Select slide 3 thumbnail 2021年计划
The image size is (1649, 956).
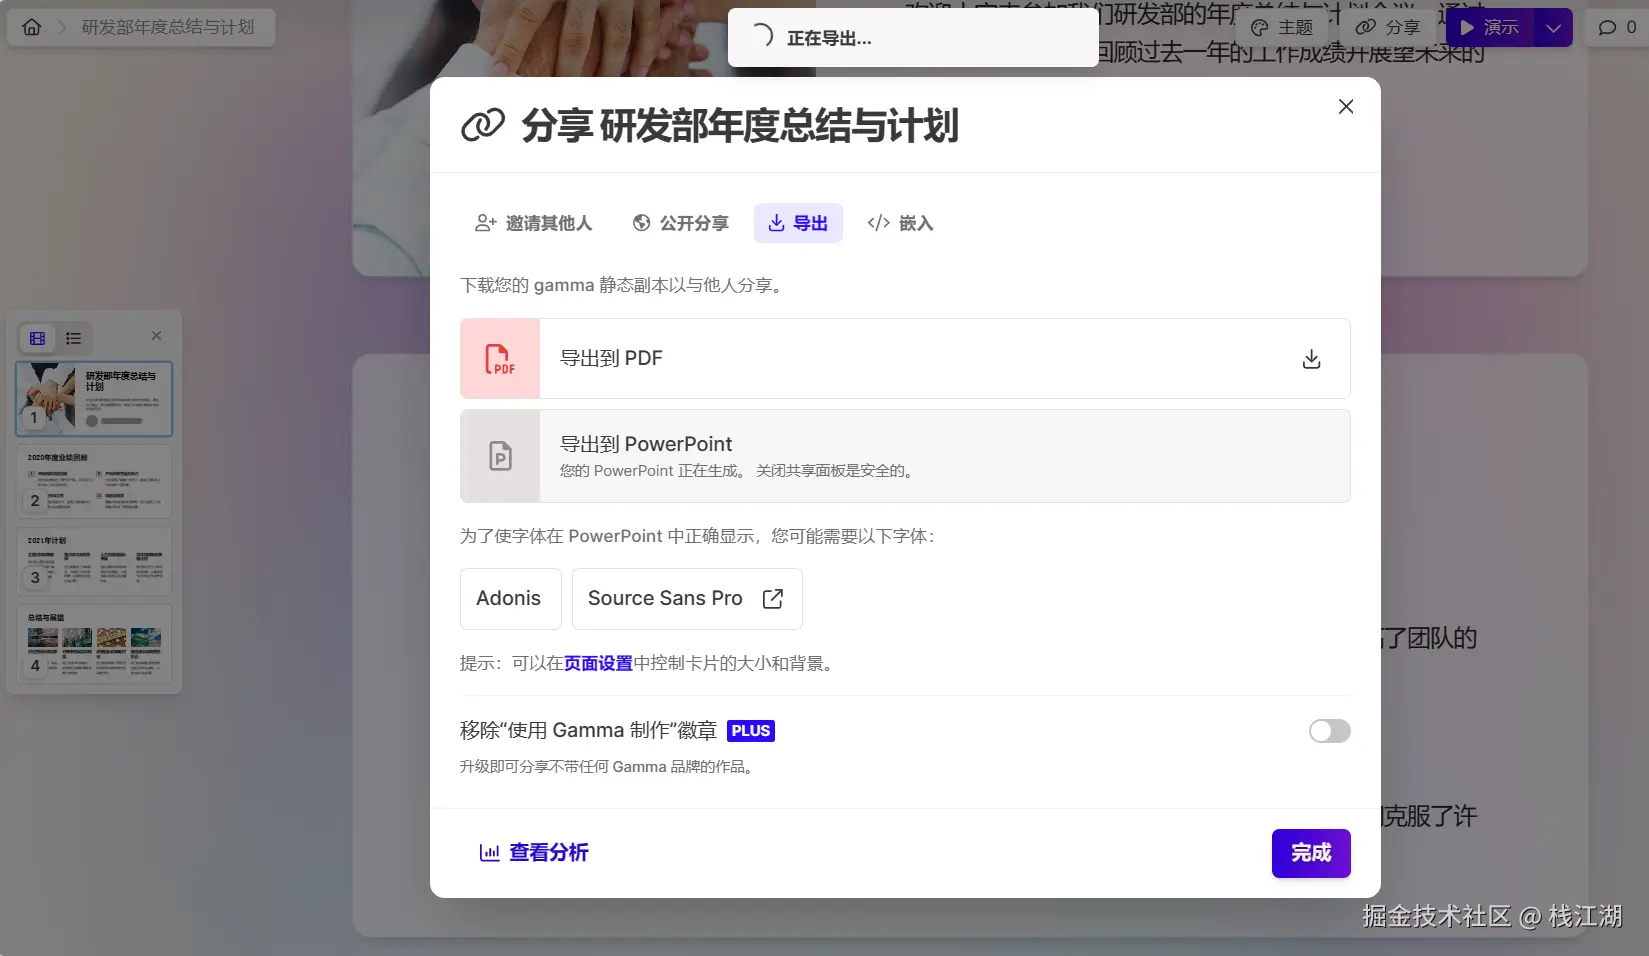(94, 561)
